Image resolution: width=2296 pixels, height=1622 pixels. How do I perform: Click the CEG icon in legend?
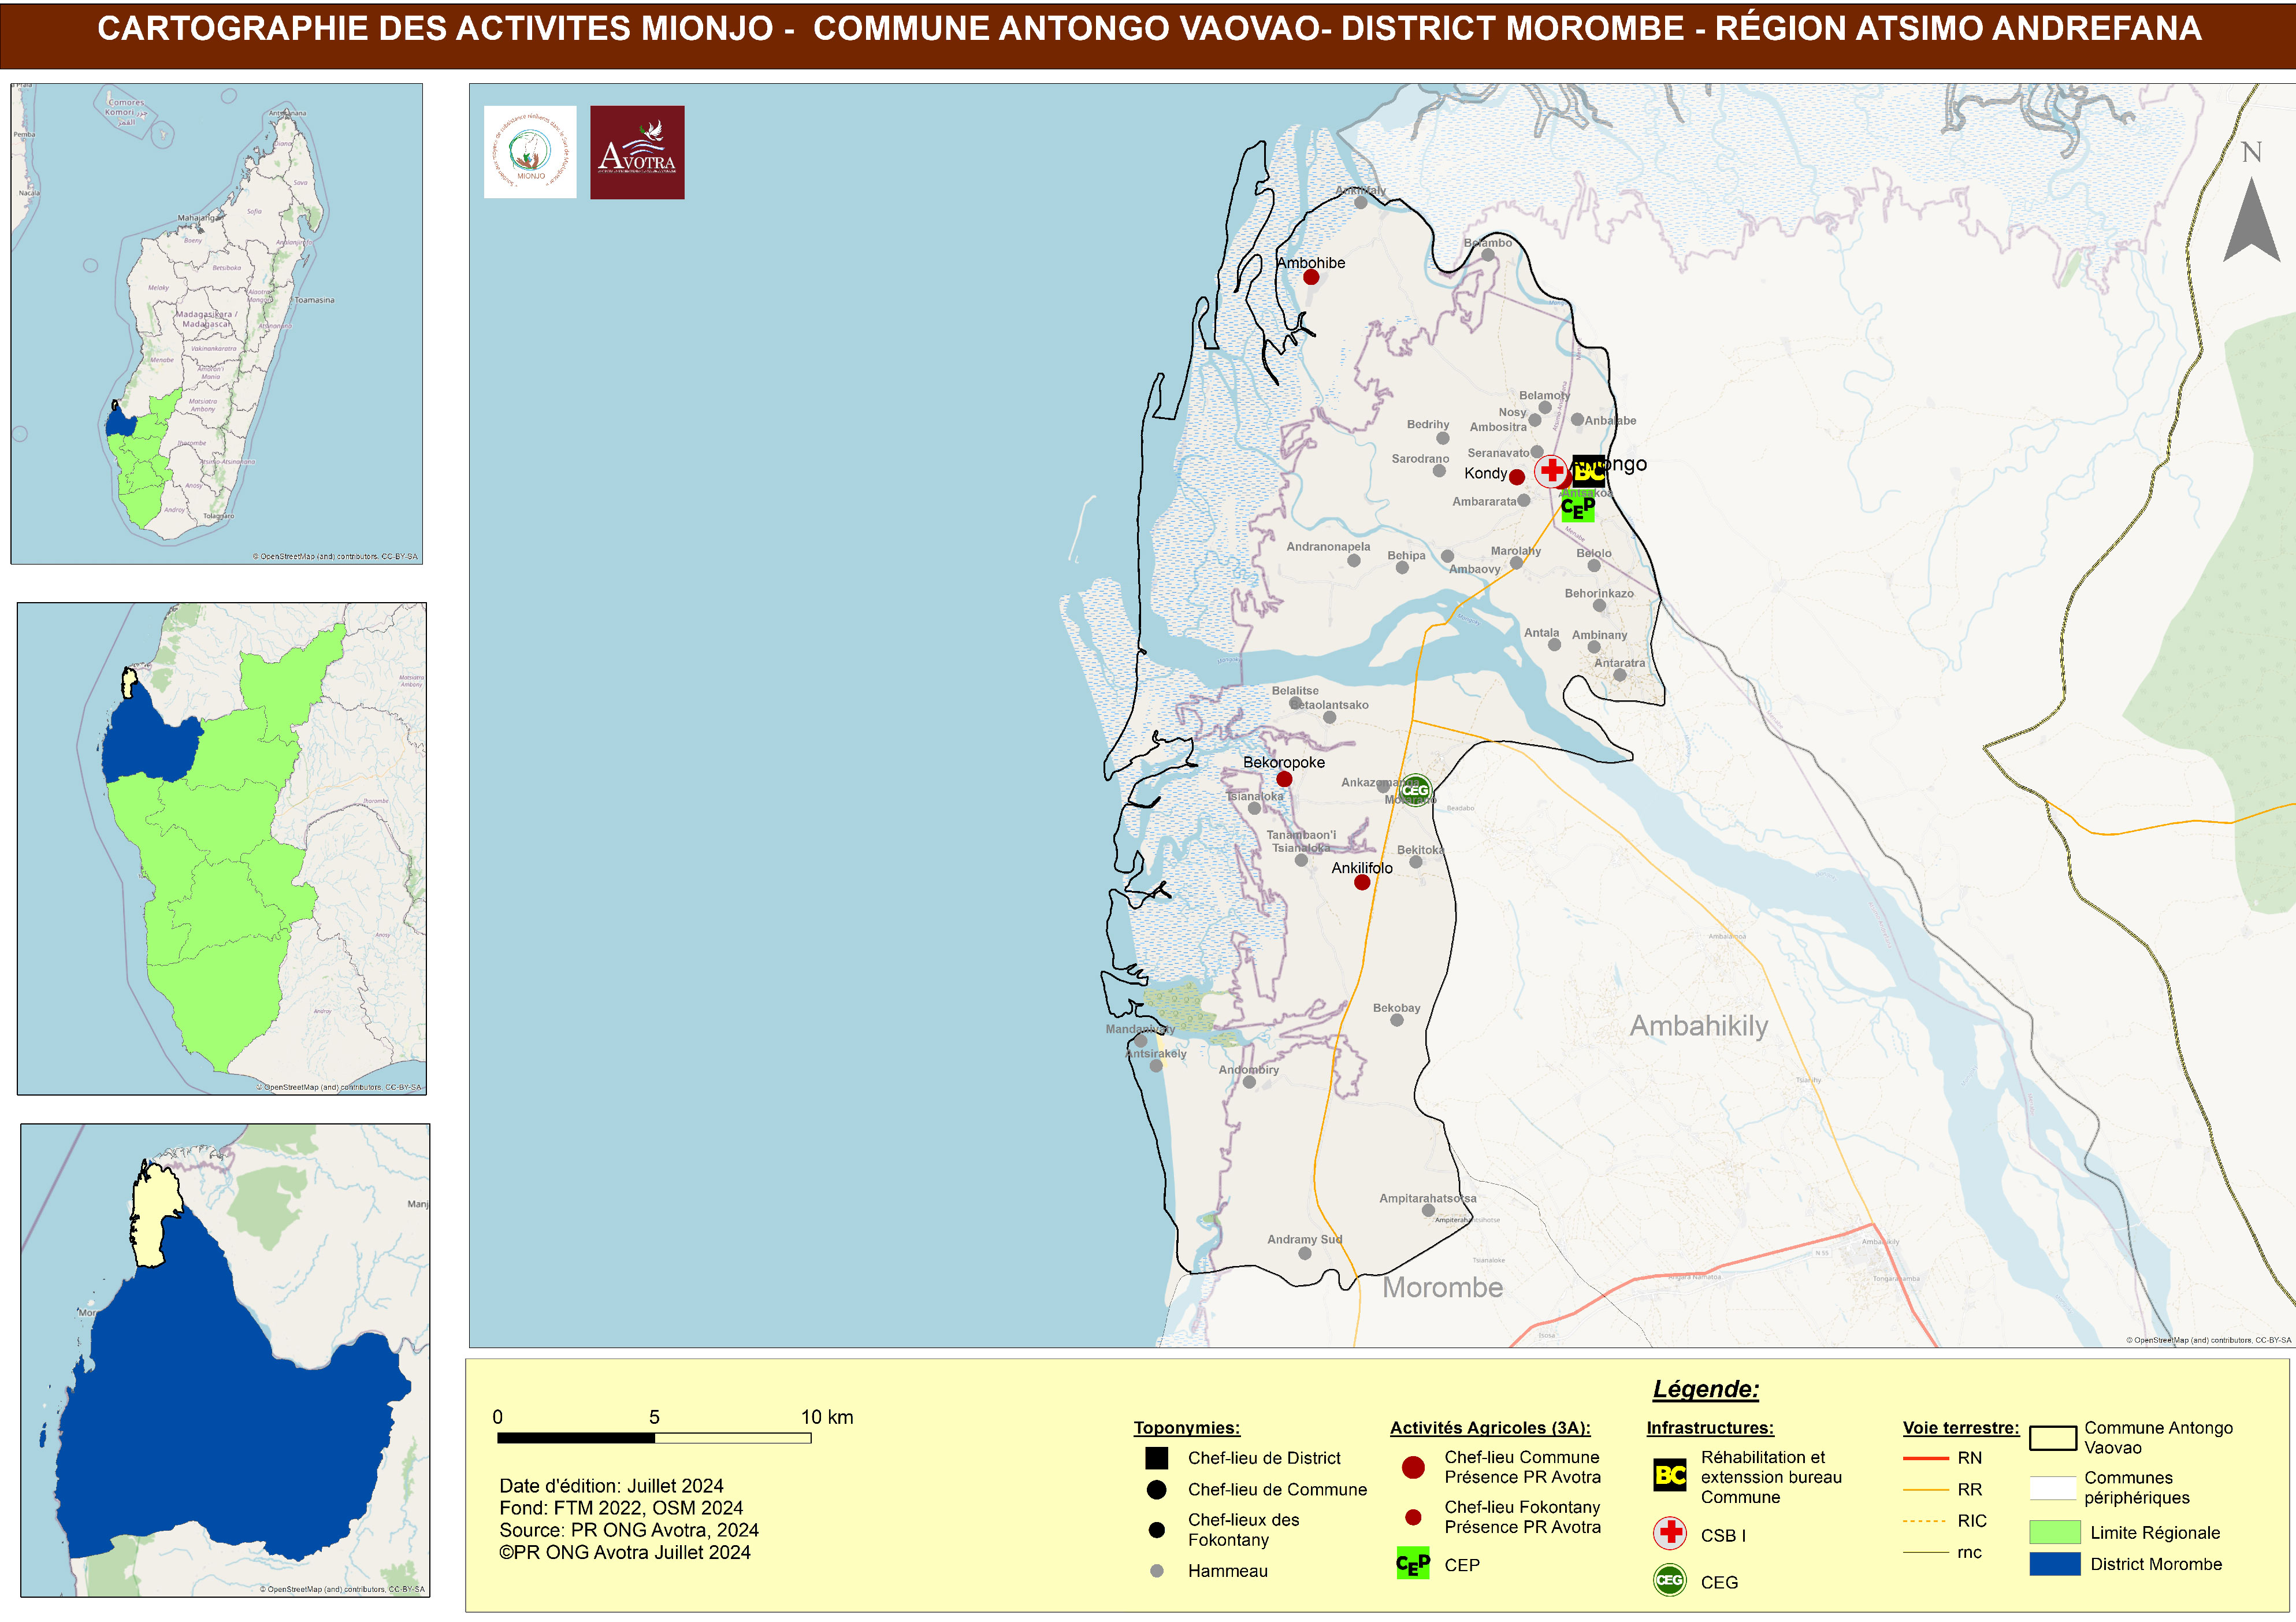[x=1670, y=1580]
